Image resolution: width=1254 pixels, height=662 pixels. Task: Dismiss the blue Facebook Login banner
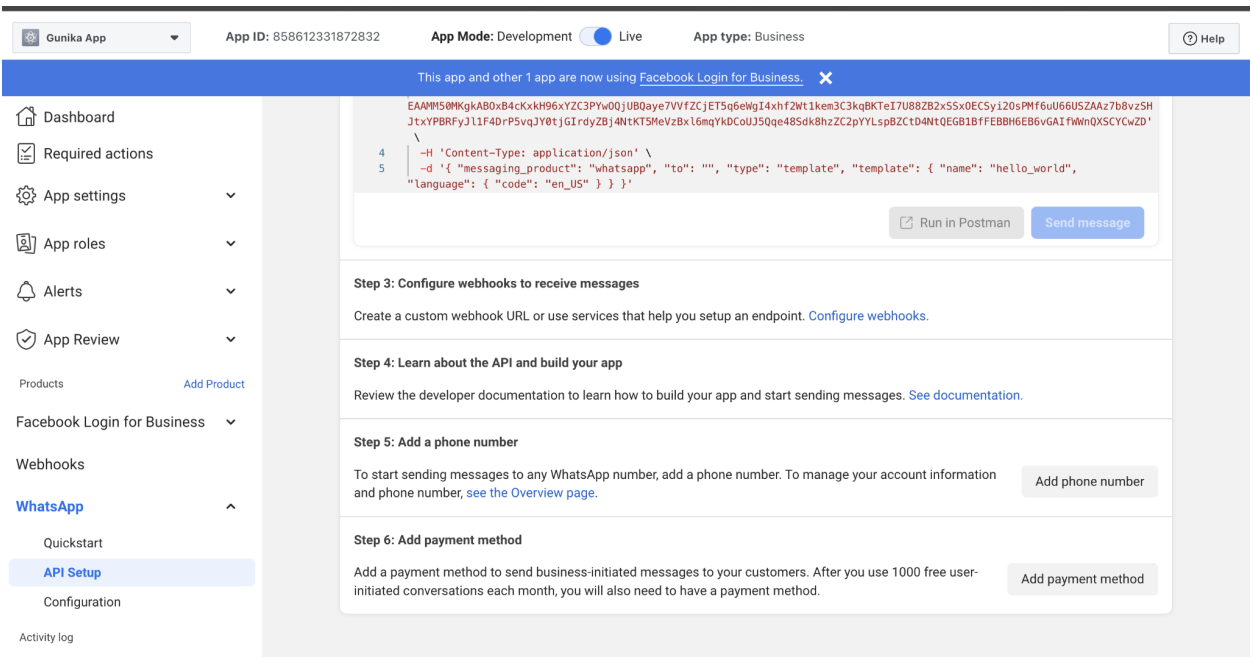[x=826, y=77]
